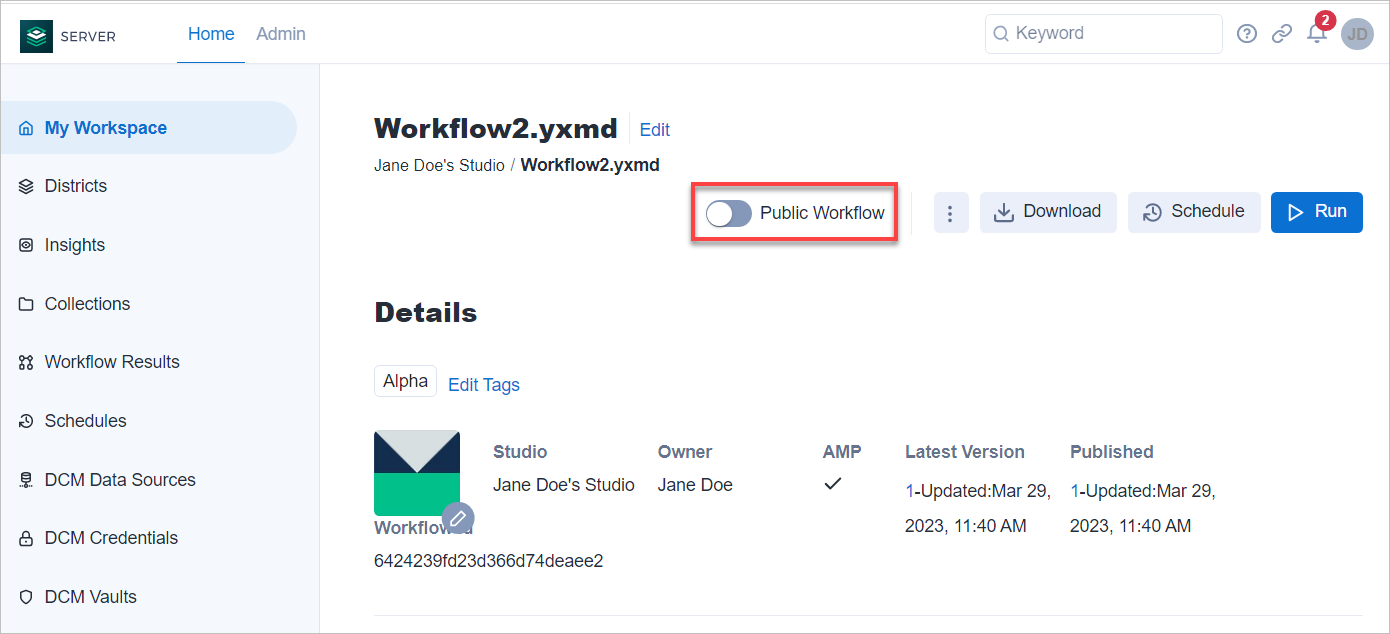The image size is (1390, 634).
Task: Open the Collections section
Action: 87,303
